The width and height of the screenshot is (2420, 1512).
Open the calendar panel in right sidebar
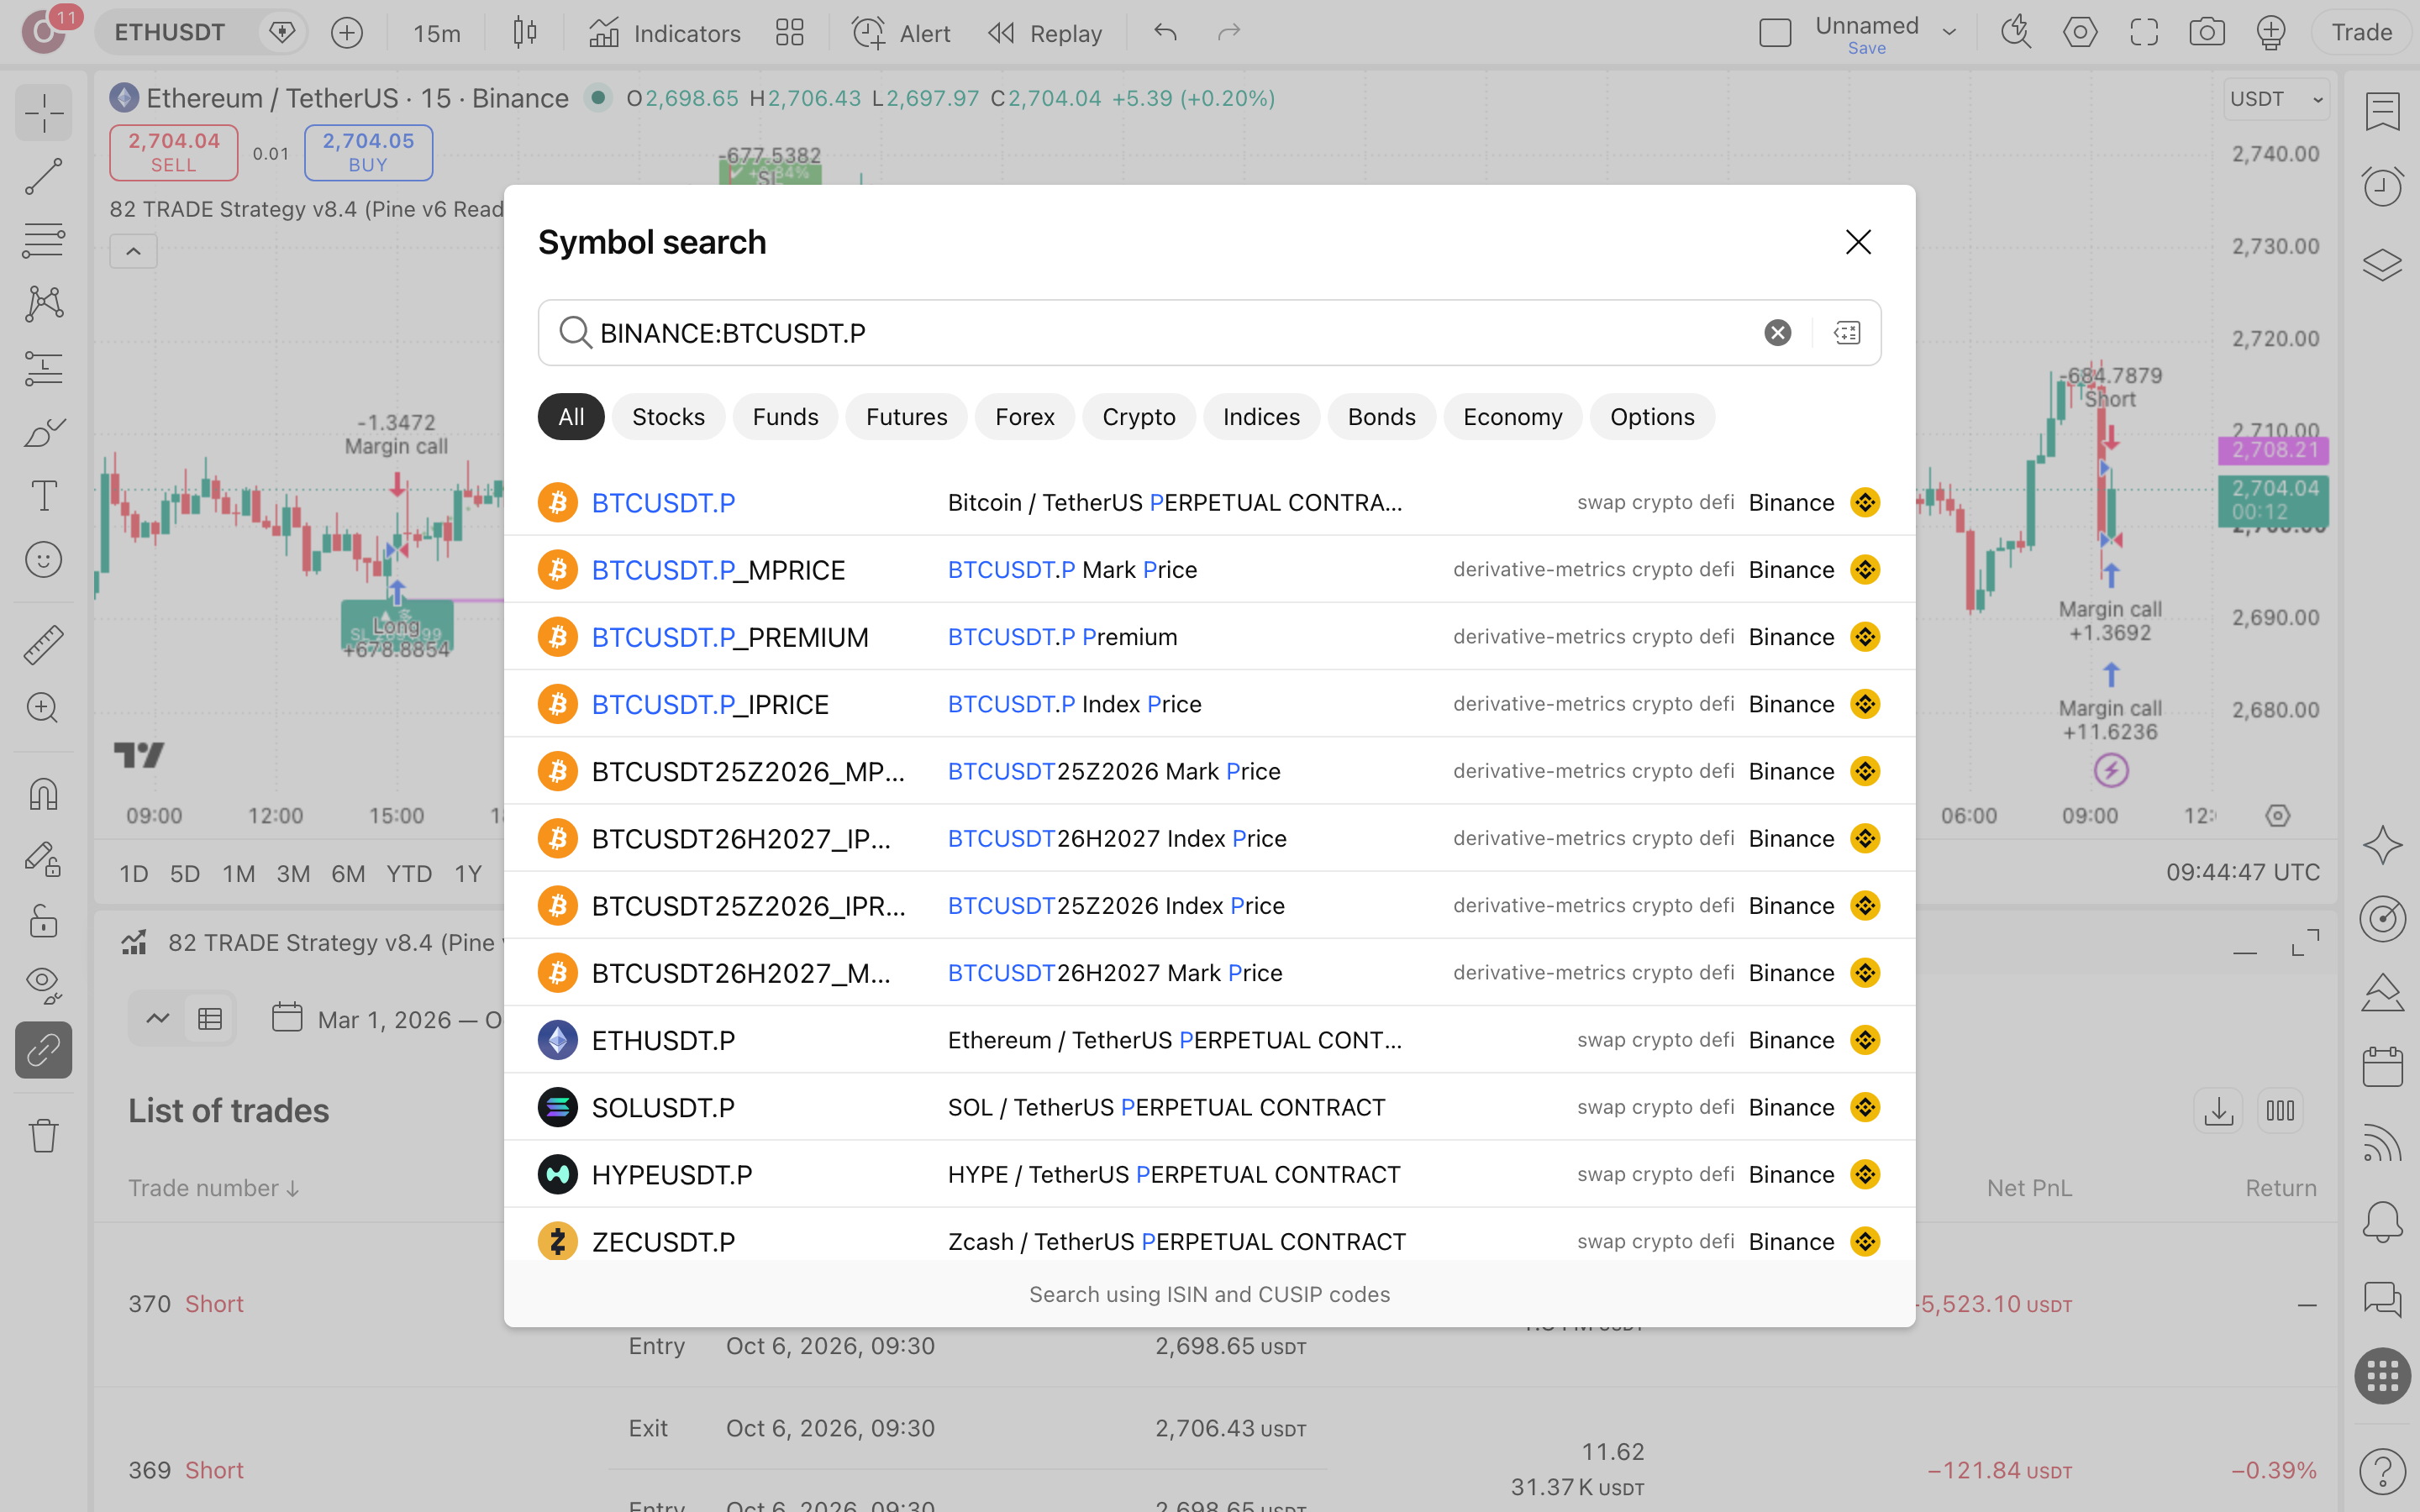click(x=2383, y=1067)
